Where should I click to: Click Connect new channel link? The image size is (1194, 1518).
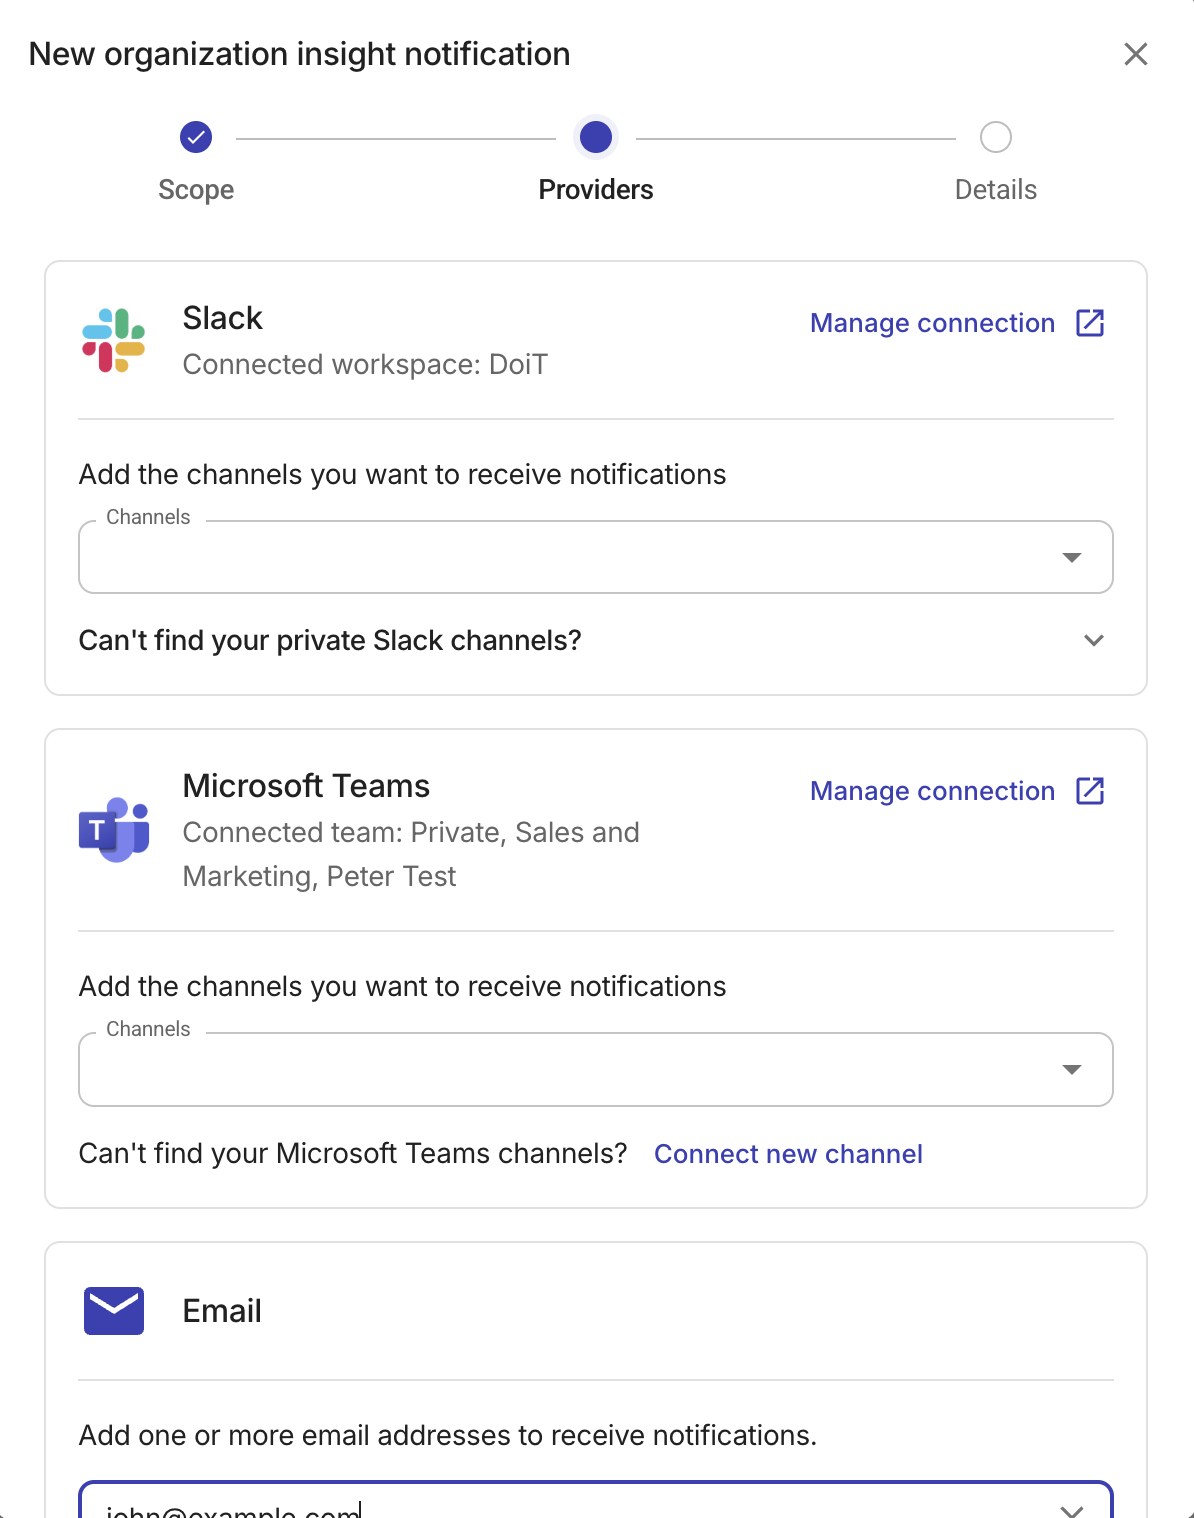pos(788,1154)
